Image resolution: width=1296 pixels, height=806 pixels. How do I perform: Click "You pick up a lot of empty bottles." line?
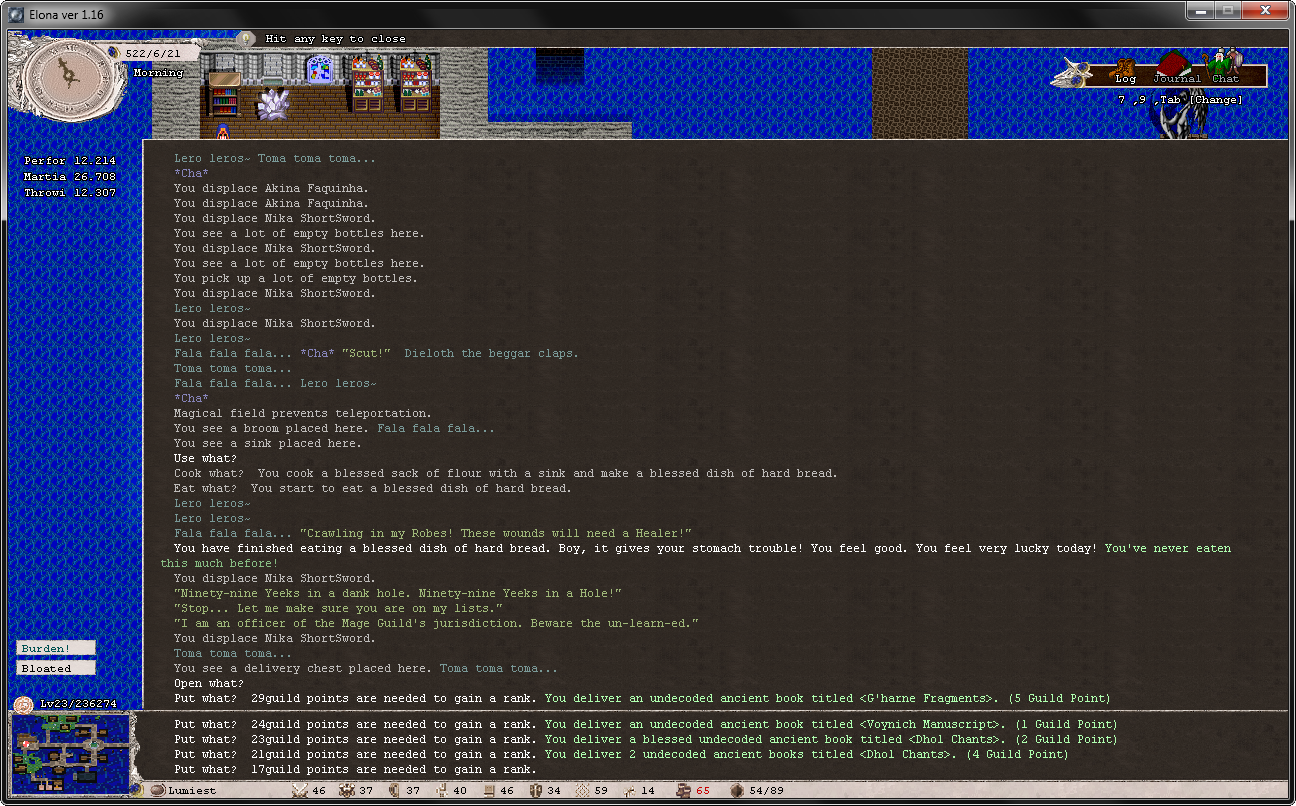296,279
